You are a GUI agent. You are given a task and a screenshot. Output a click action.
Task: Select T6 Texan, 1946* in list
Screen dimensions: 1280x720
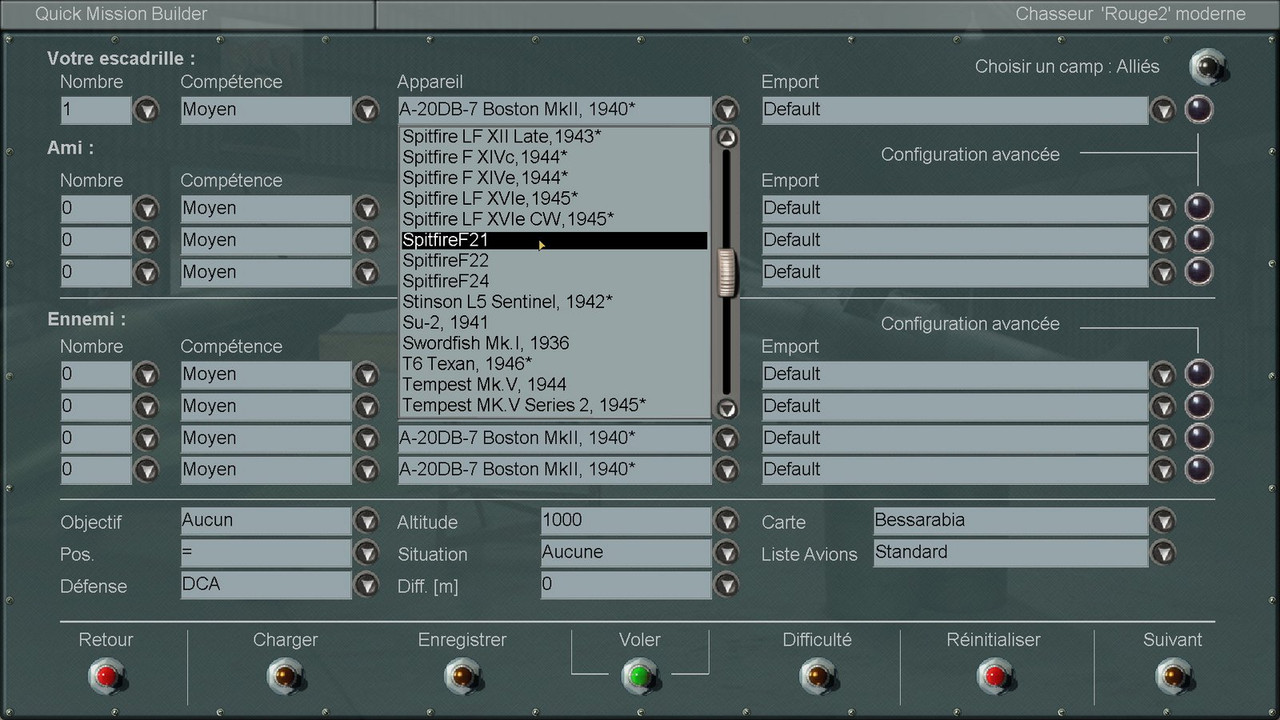[x=554, y=364]
